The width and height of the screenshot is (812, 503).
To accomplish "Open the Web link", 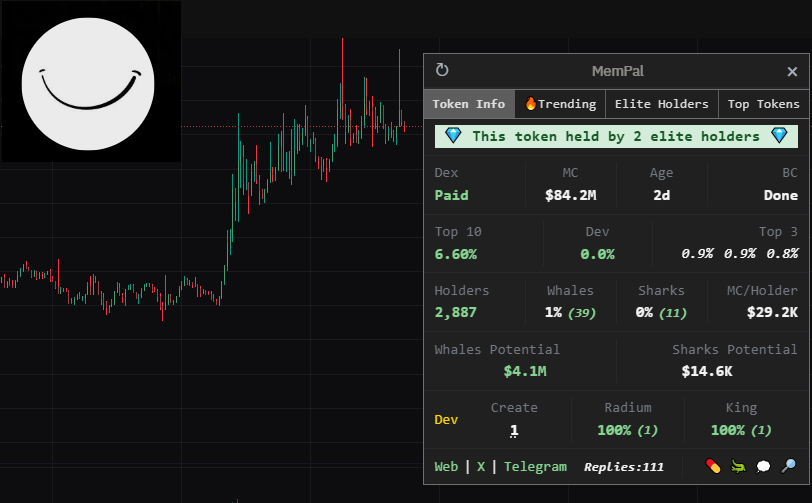I will 446,467.
